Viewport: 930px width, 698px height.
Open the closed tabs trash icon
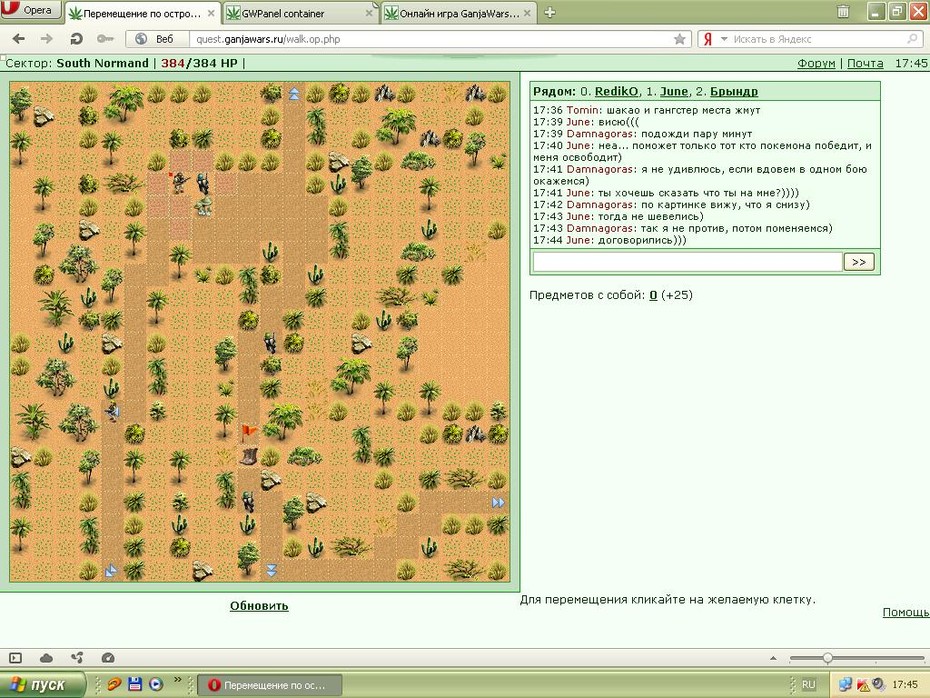[x=843, y=11]
